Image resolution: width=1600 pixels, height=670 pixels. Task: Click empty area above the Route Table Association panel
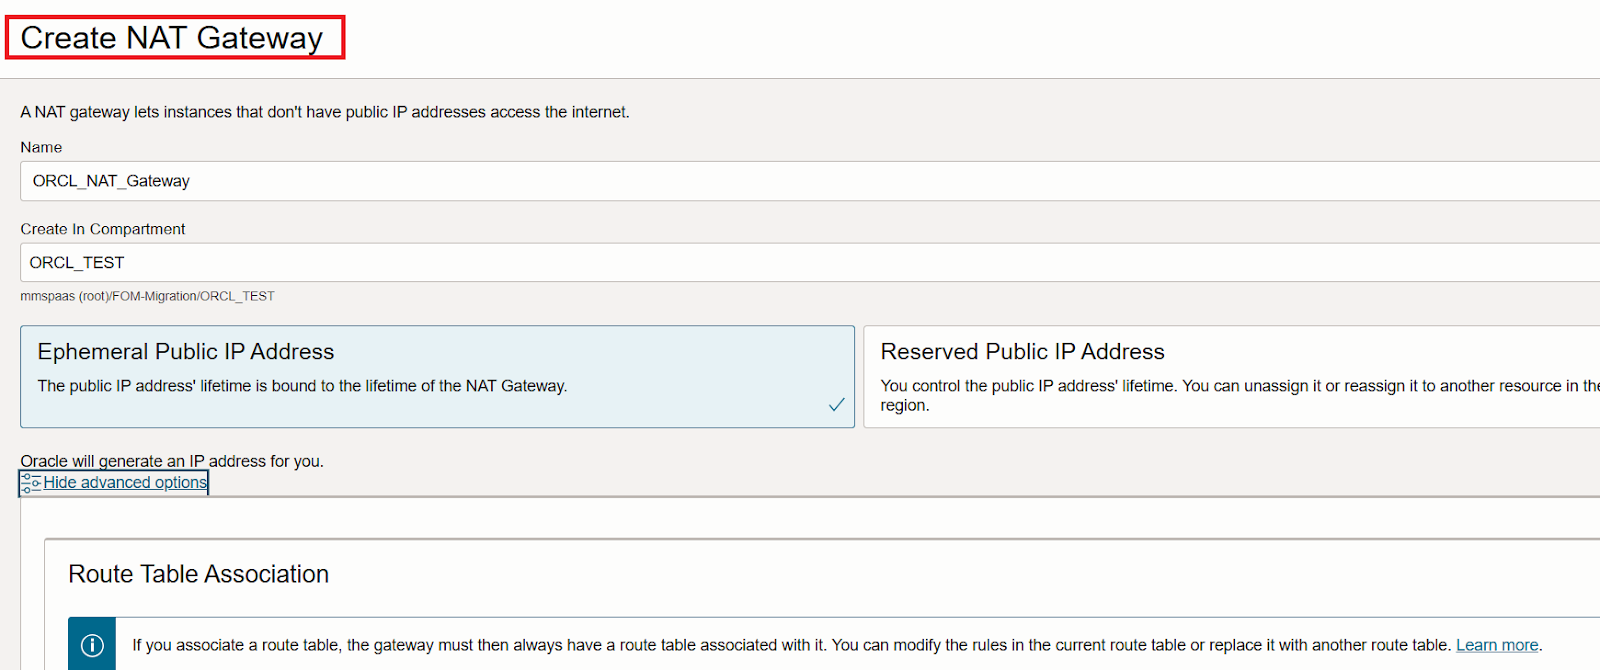pos(800,518)
